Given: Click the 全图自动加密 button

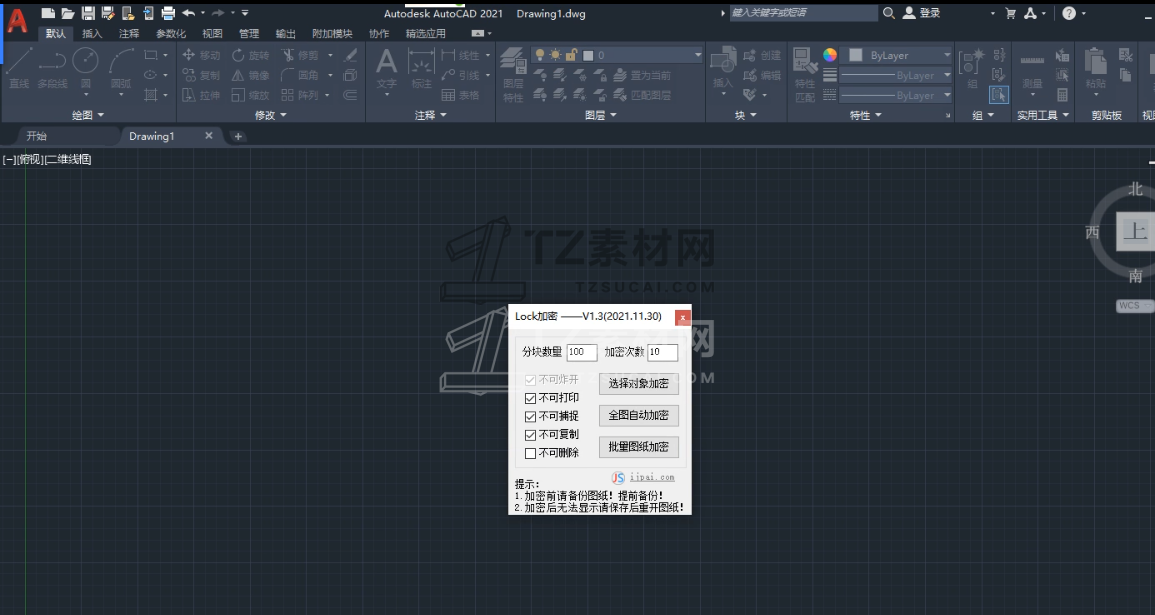Looking at the screenshot, I should pyautogui.click(x=639, y=415).
